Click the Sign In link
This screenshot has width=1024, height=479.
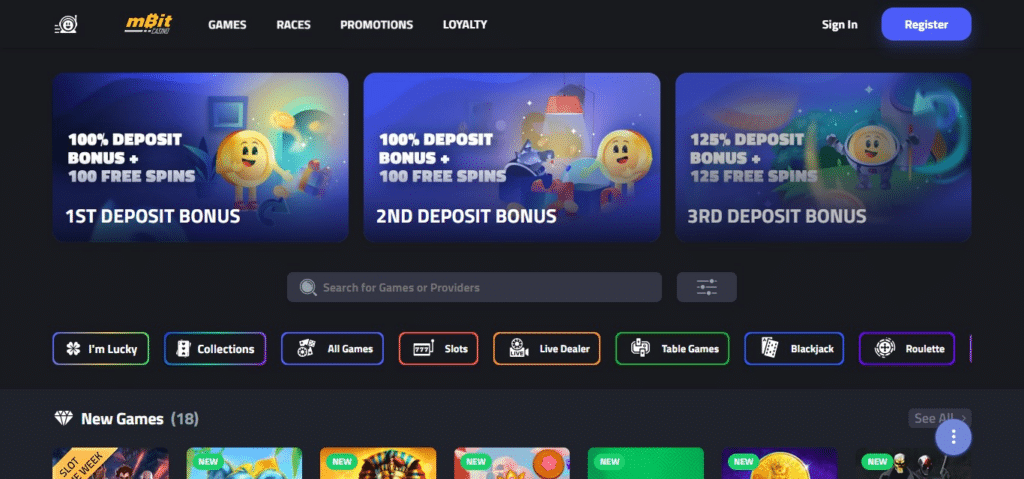[x=840, y=25]
